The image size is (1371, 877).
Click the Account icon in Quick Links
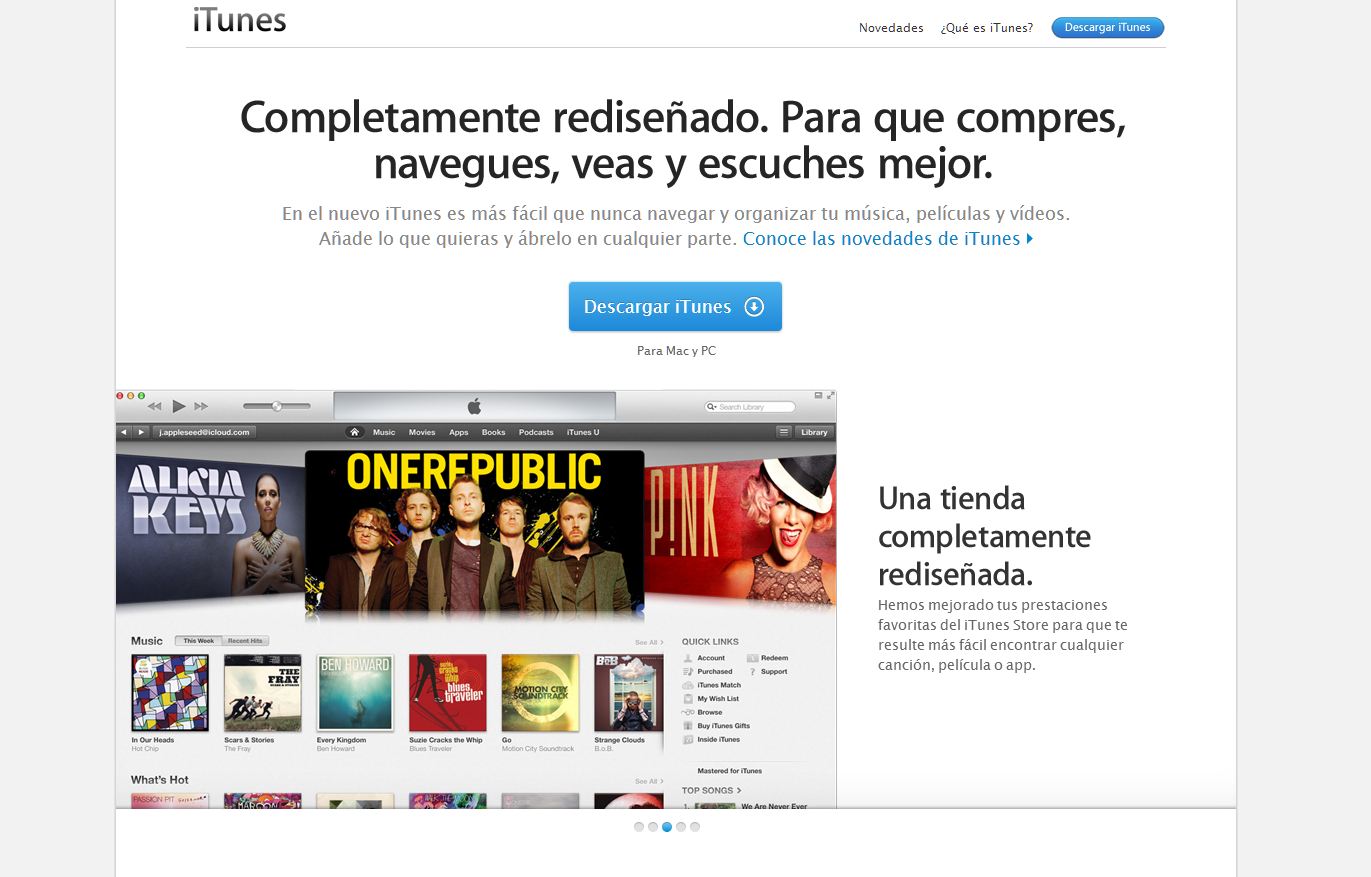(x=688, y=658)
